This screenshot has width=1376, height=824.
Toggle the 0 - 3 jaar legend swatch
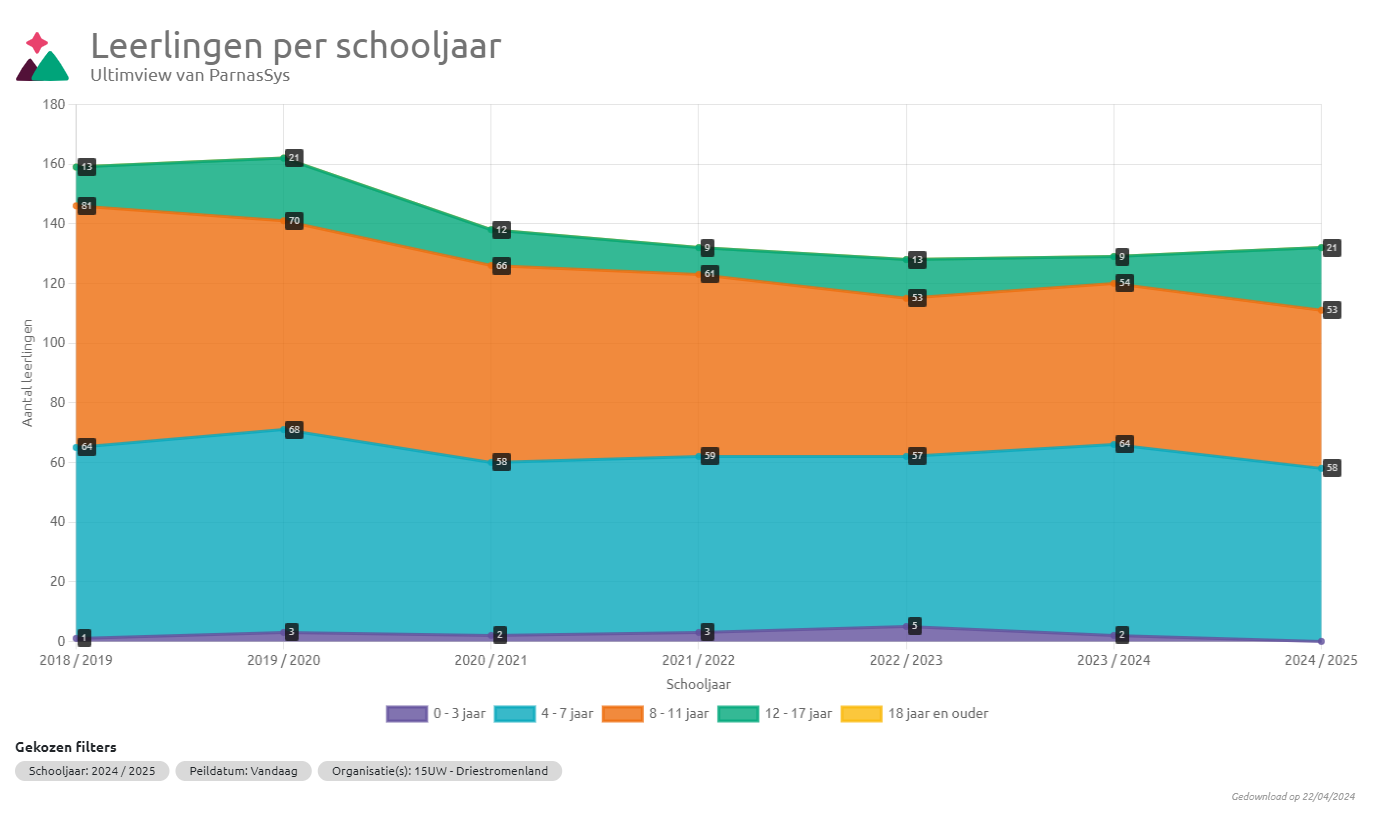coord(406,713)
